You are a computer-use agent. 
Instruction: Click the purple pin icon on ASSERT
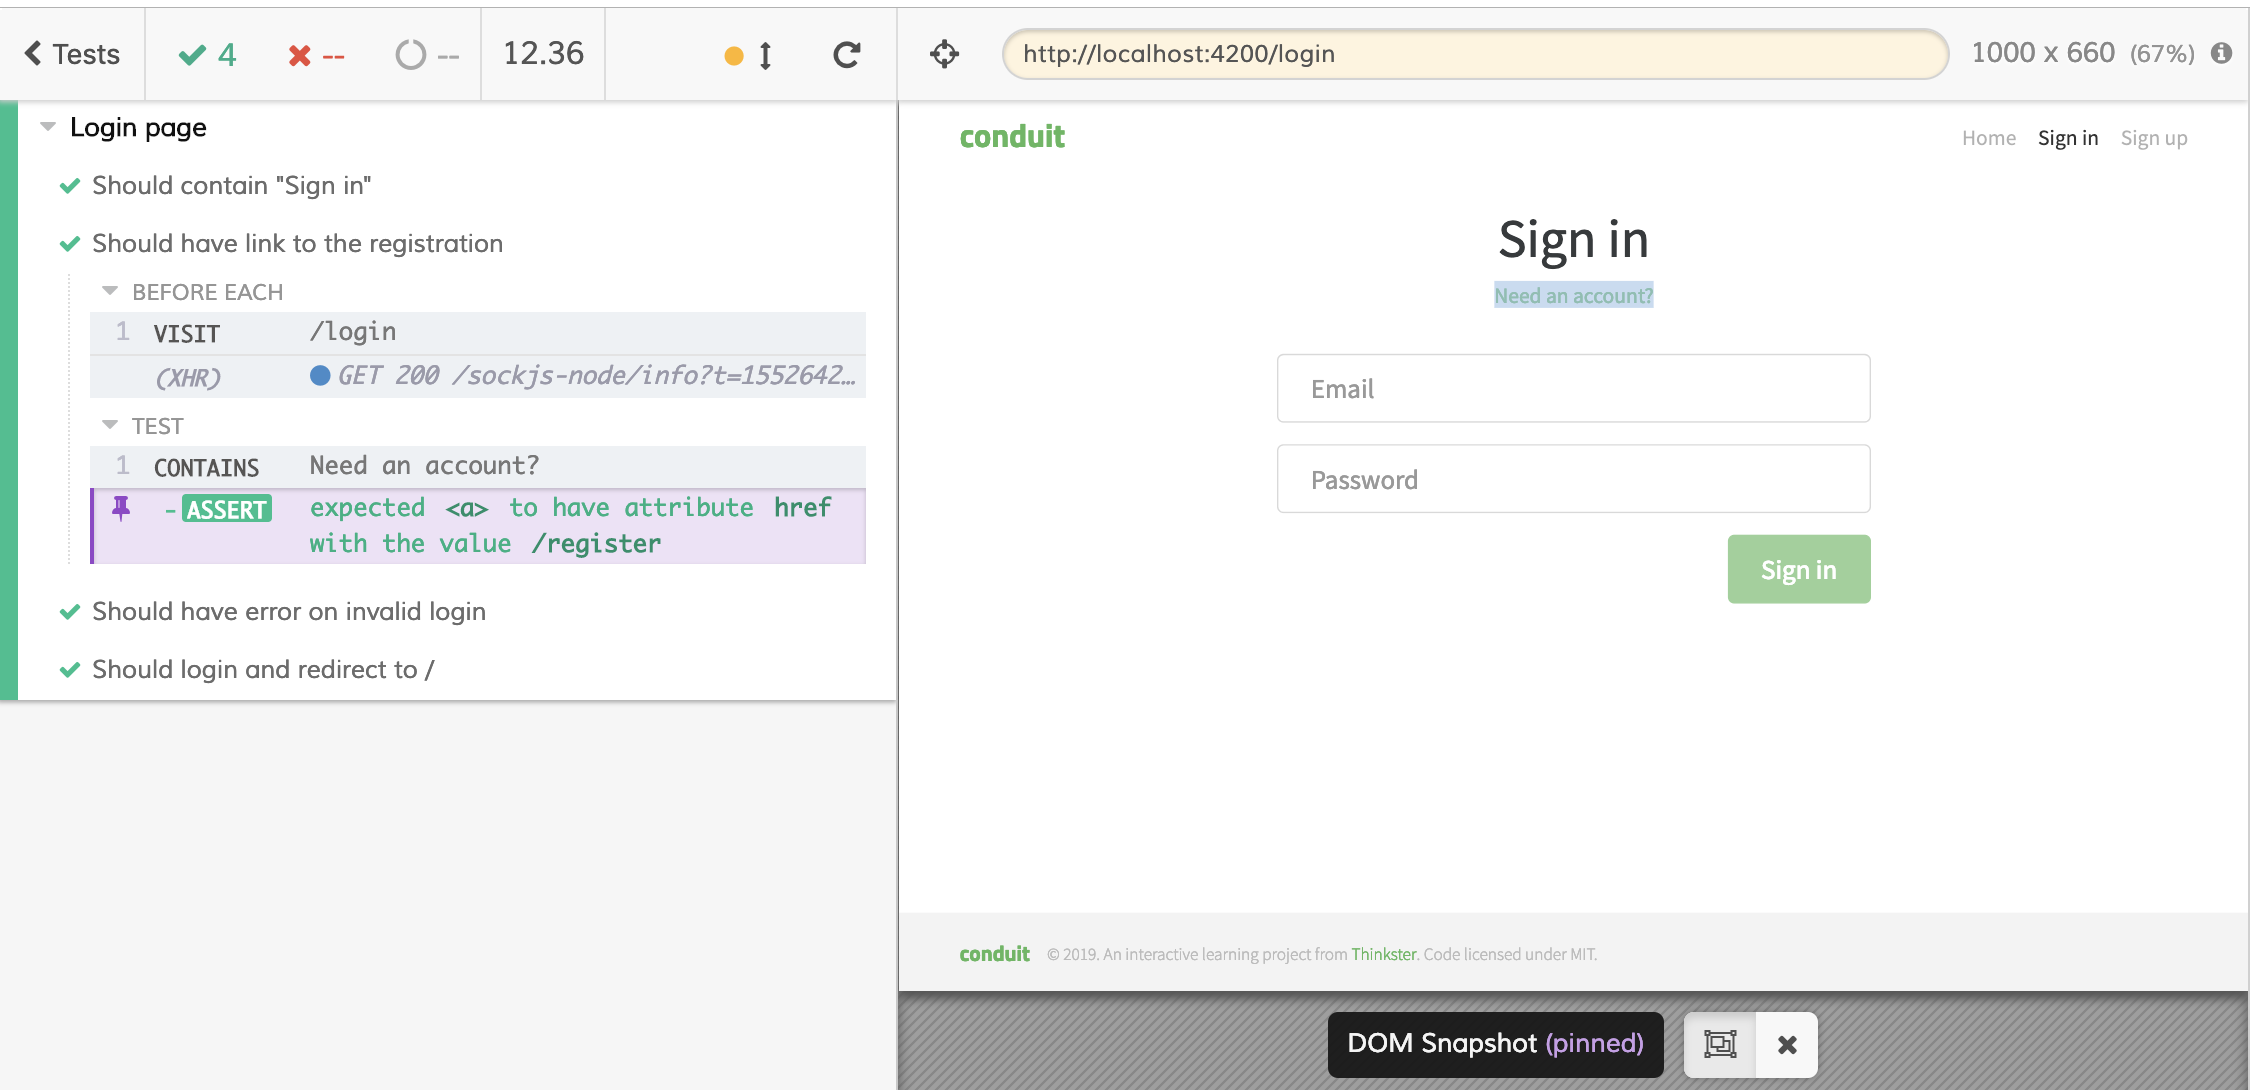(121, 508)
